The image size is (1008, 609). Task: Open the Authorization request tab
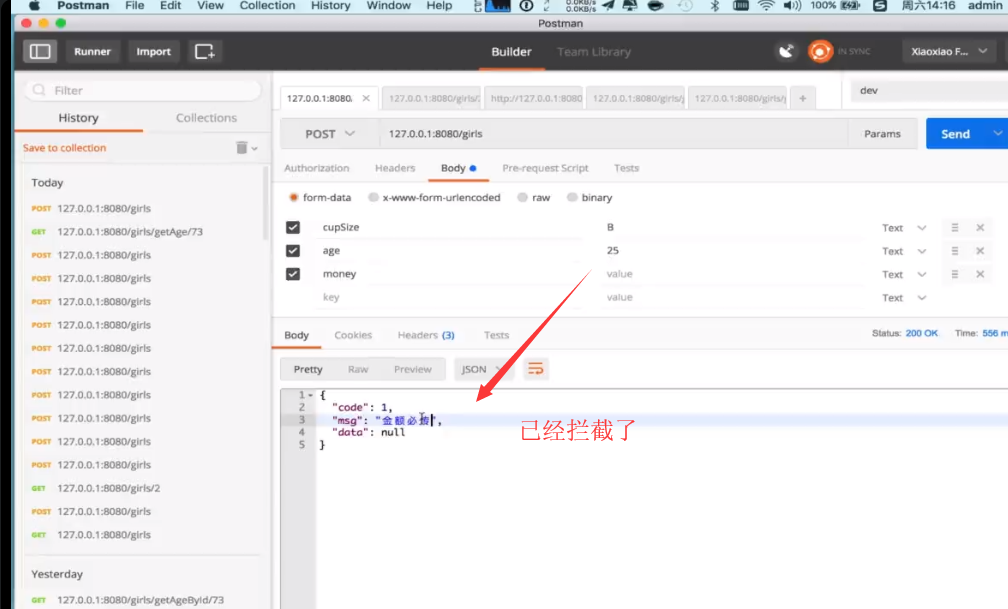[316, 168]
